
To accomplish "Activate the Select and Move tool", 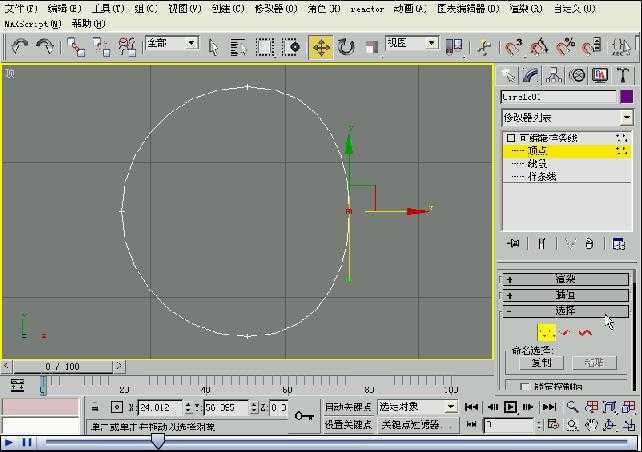I will (321, 47).
